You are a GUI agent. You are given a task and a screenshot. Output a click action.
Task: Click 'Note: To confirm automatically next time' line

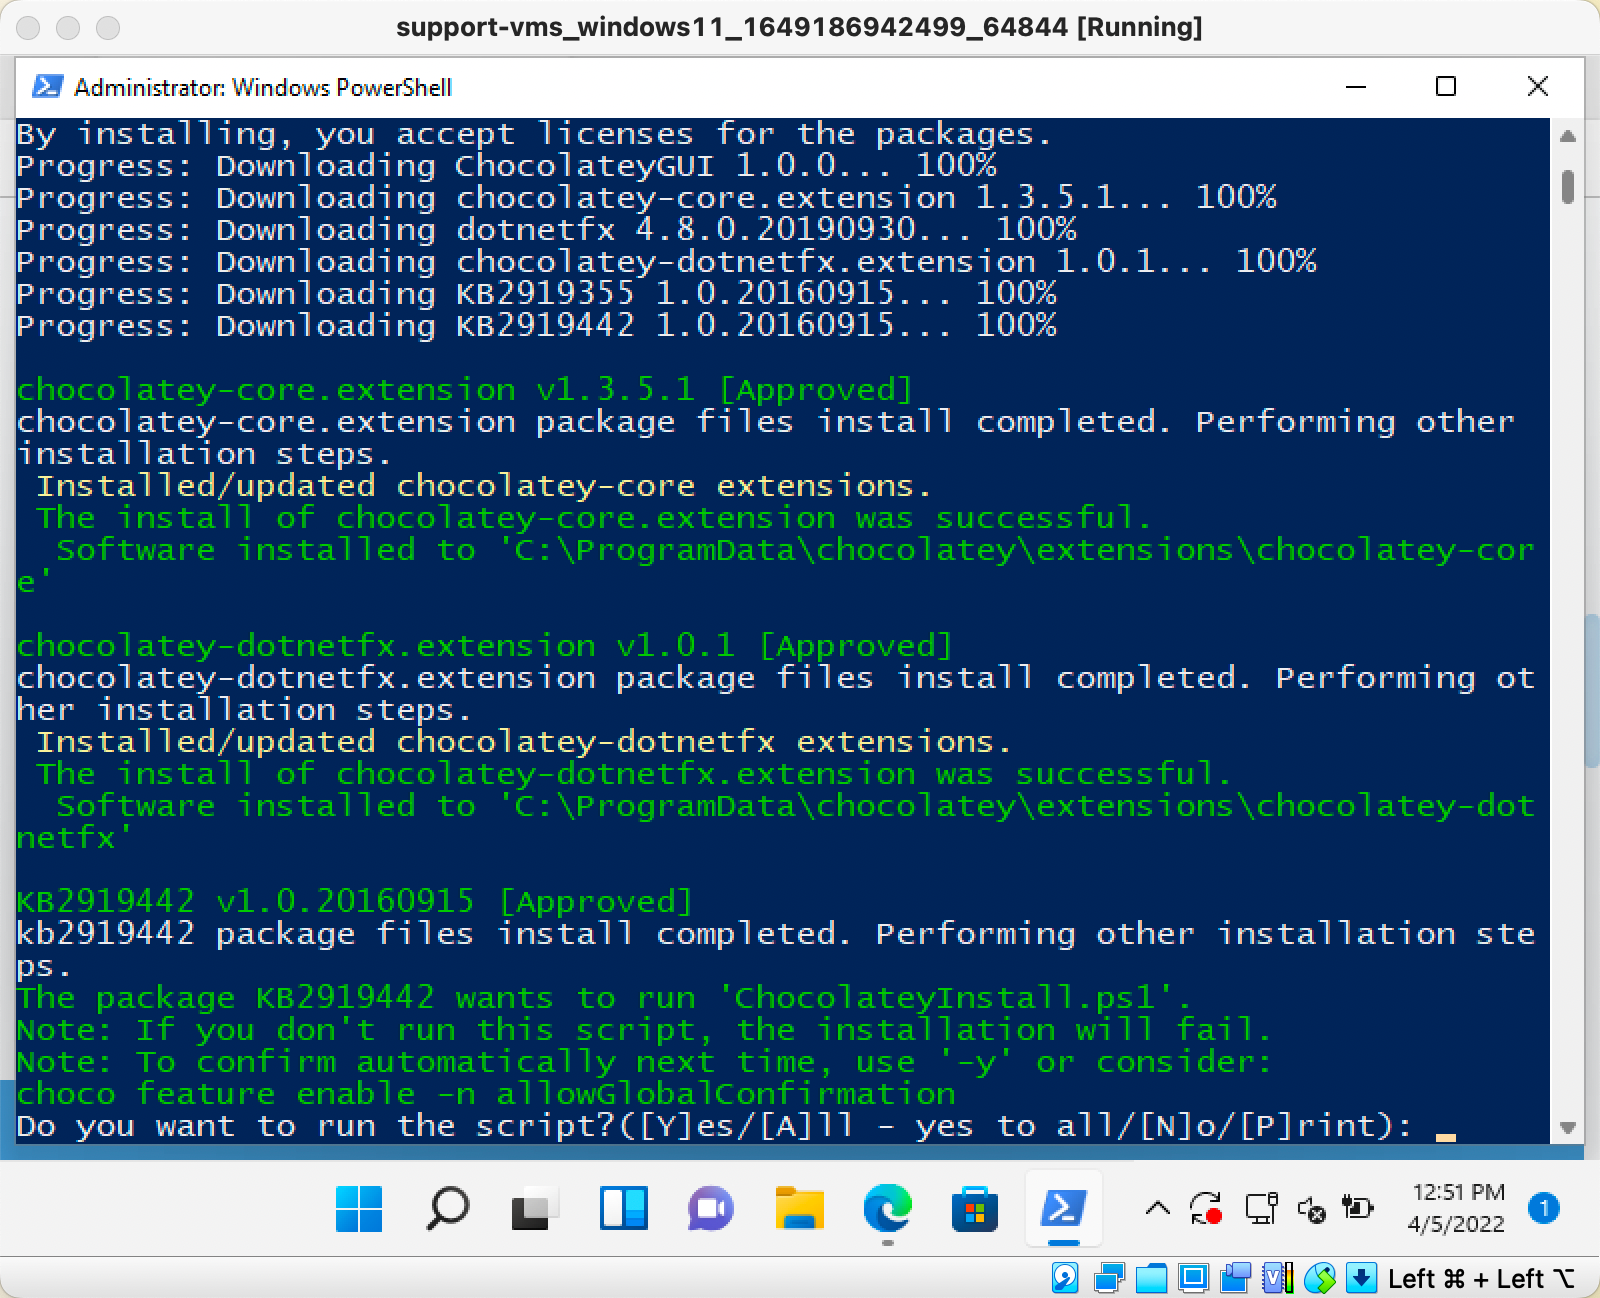[644, 1062]
